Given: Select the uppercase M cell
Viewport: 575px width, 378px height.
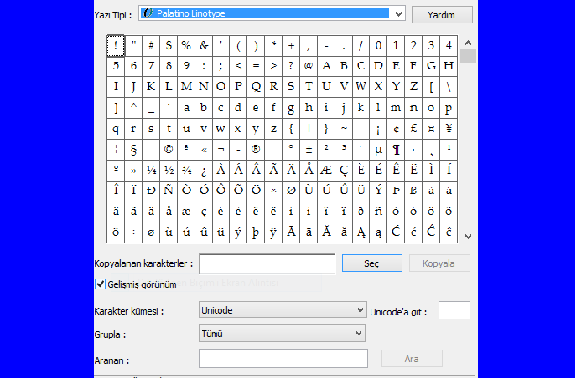Looking at the screenshot, I should [x=186, y=87].
